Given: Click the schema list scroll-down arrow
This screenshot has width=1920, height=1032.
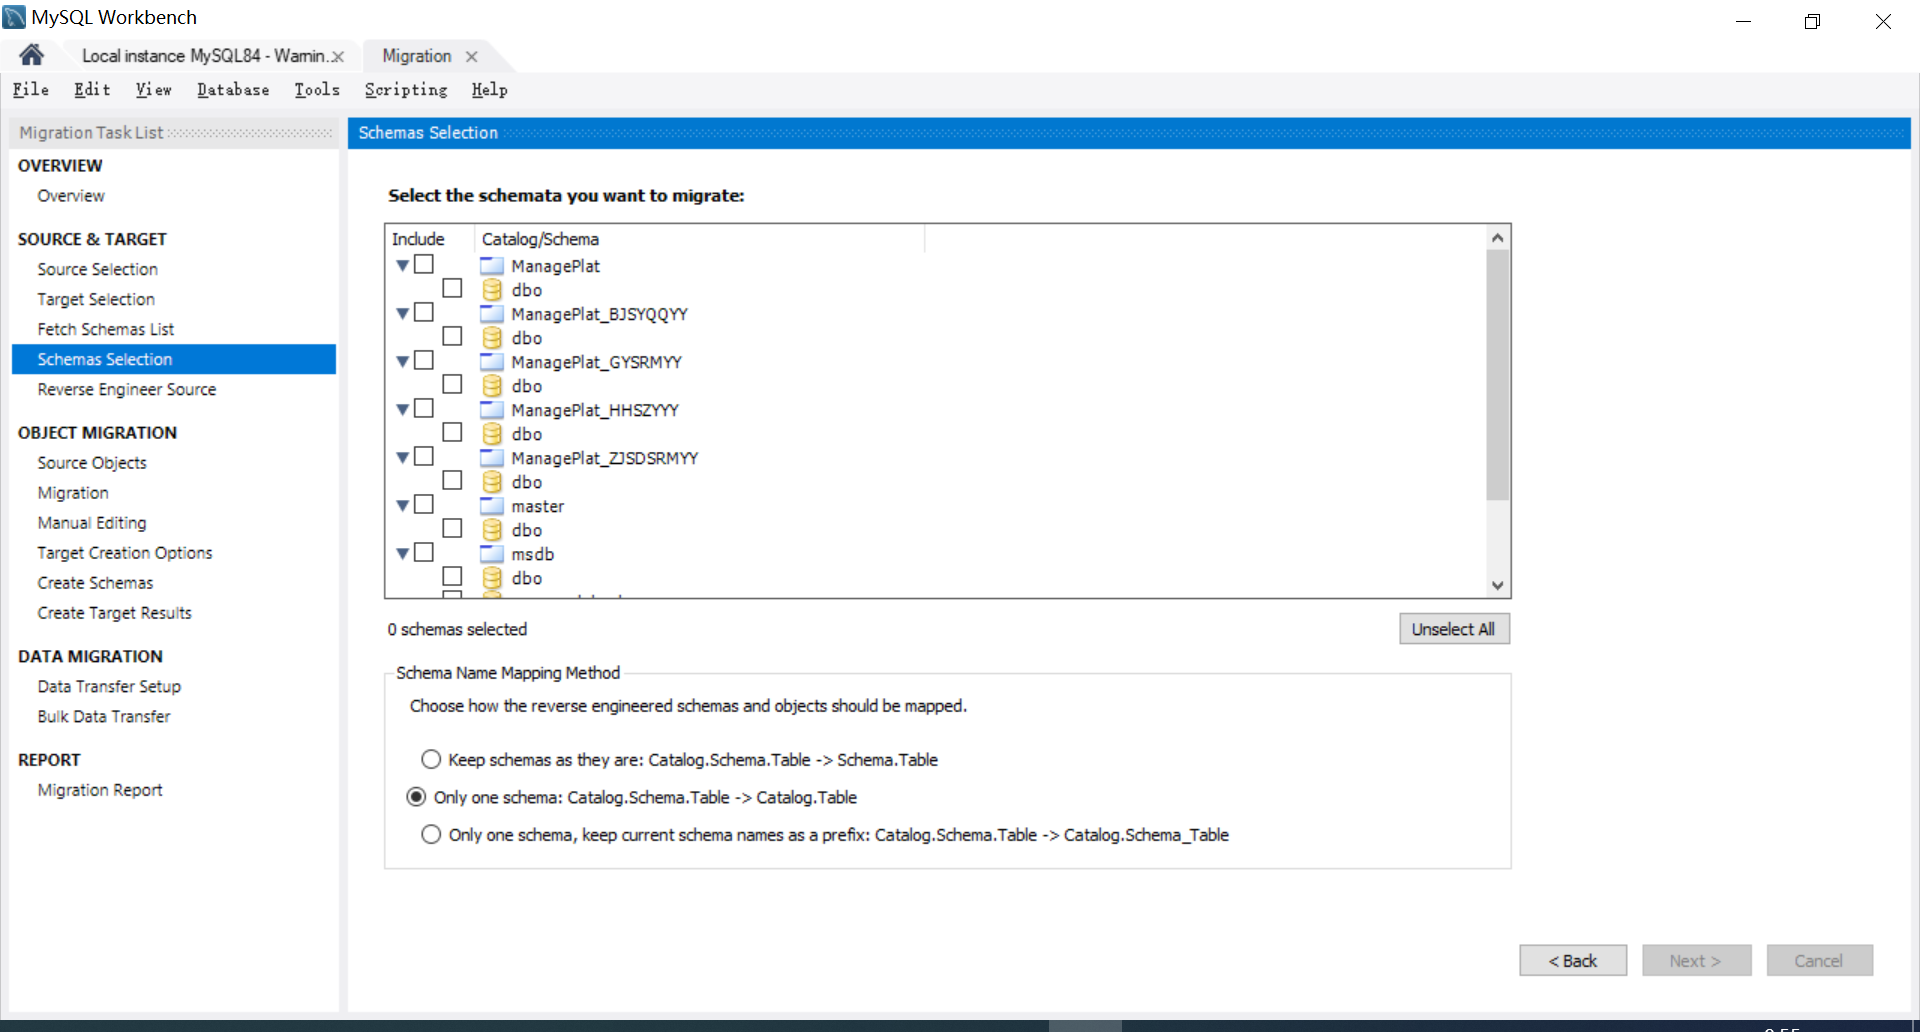Looking at the screenshot, I should point(1497,586).
